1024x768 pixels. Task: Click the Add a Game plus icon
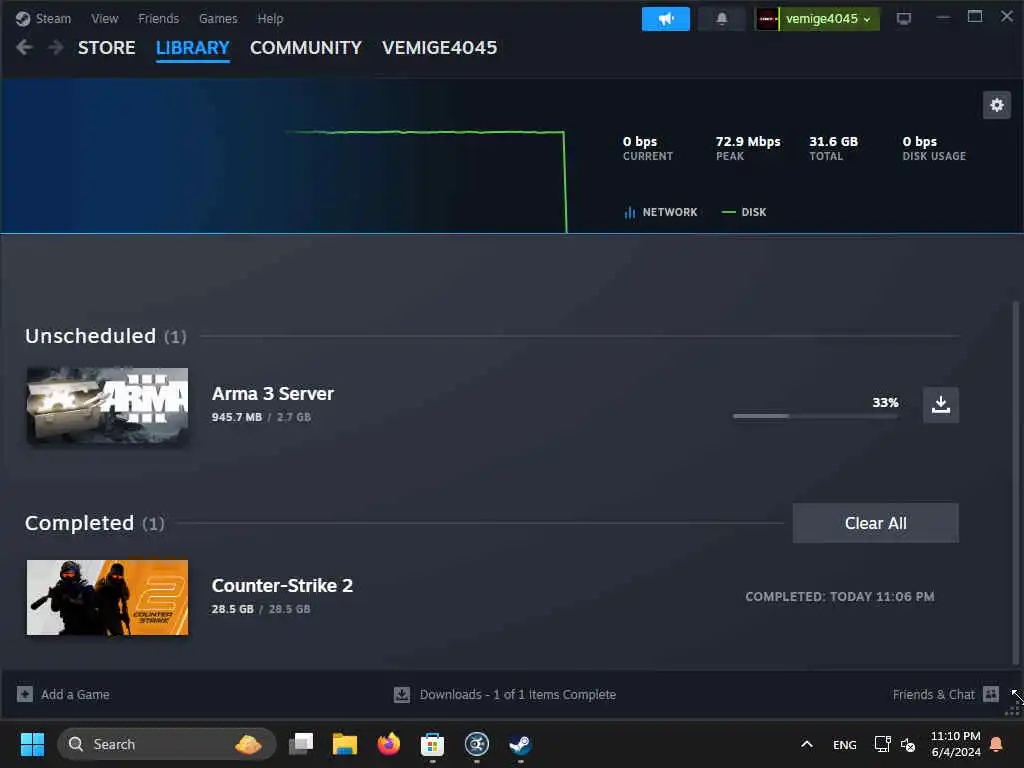[25, 694]
